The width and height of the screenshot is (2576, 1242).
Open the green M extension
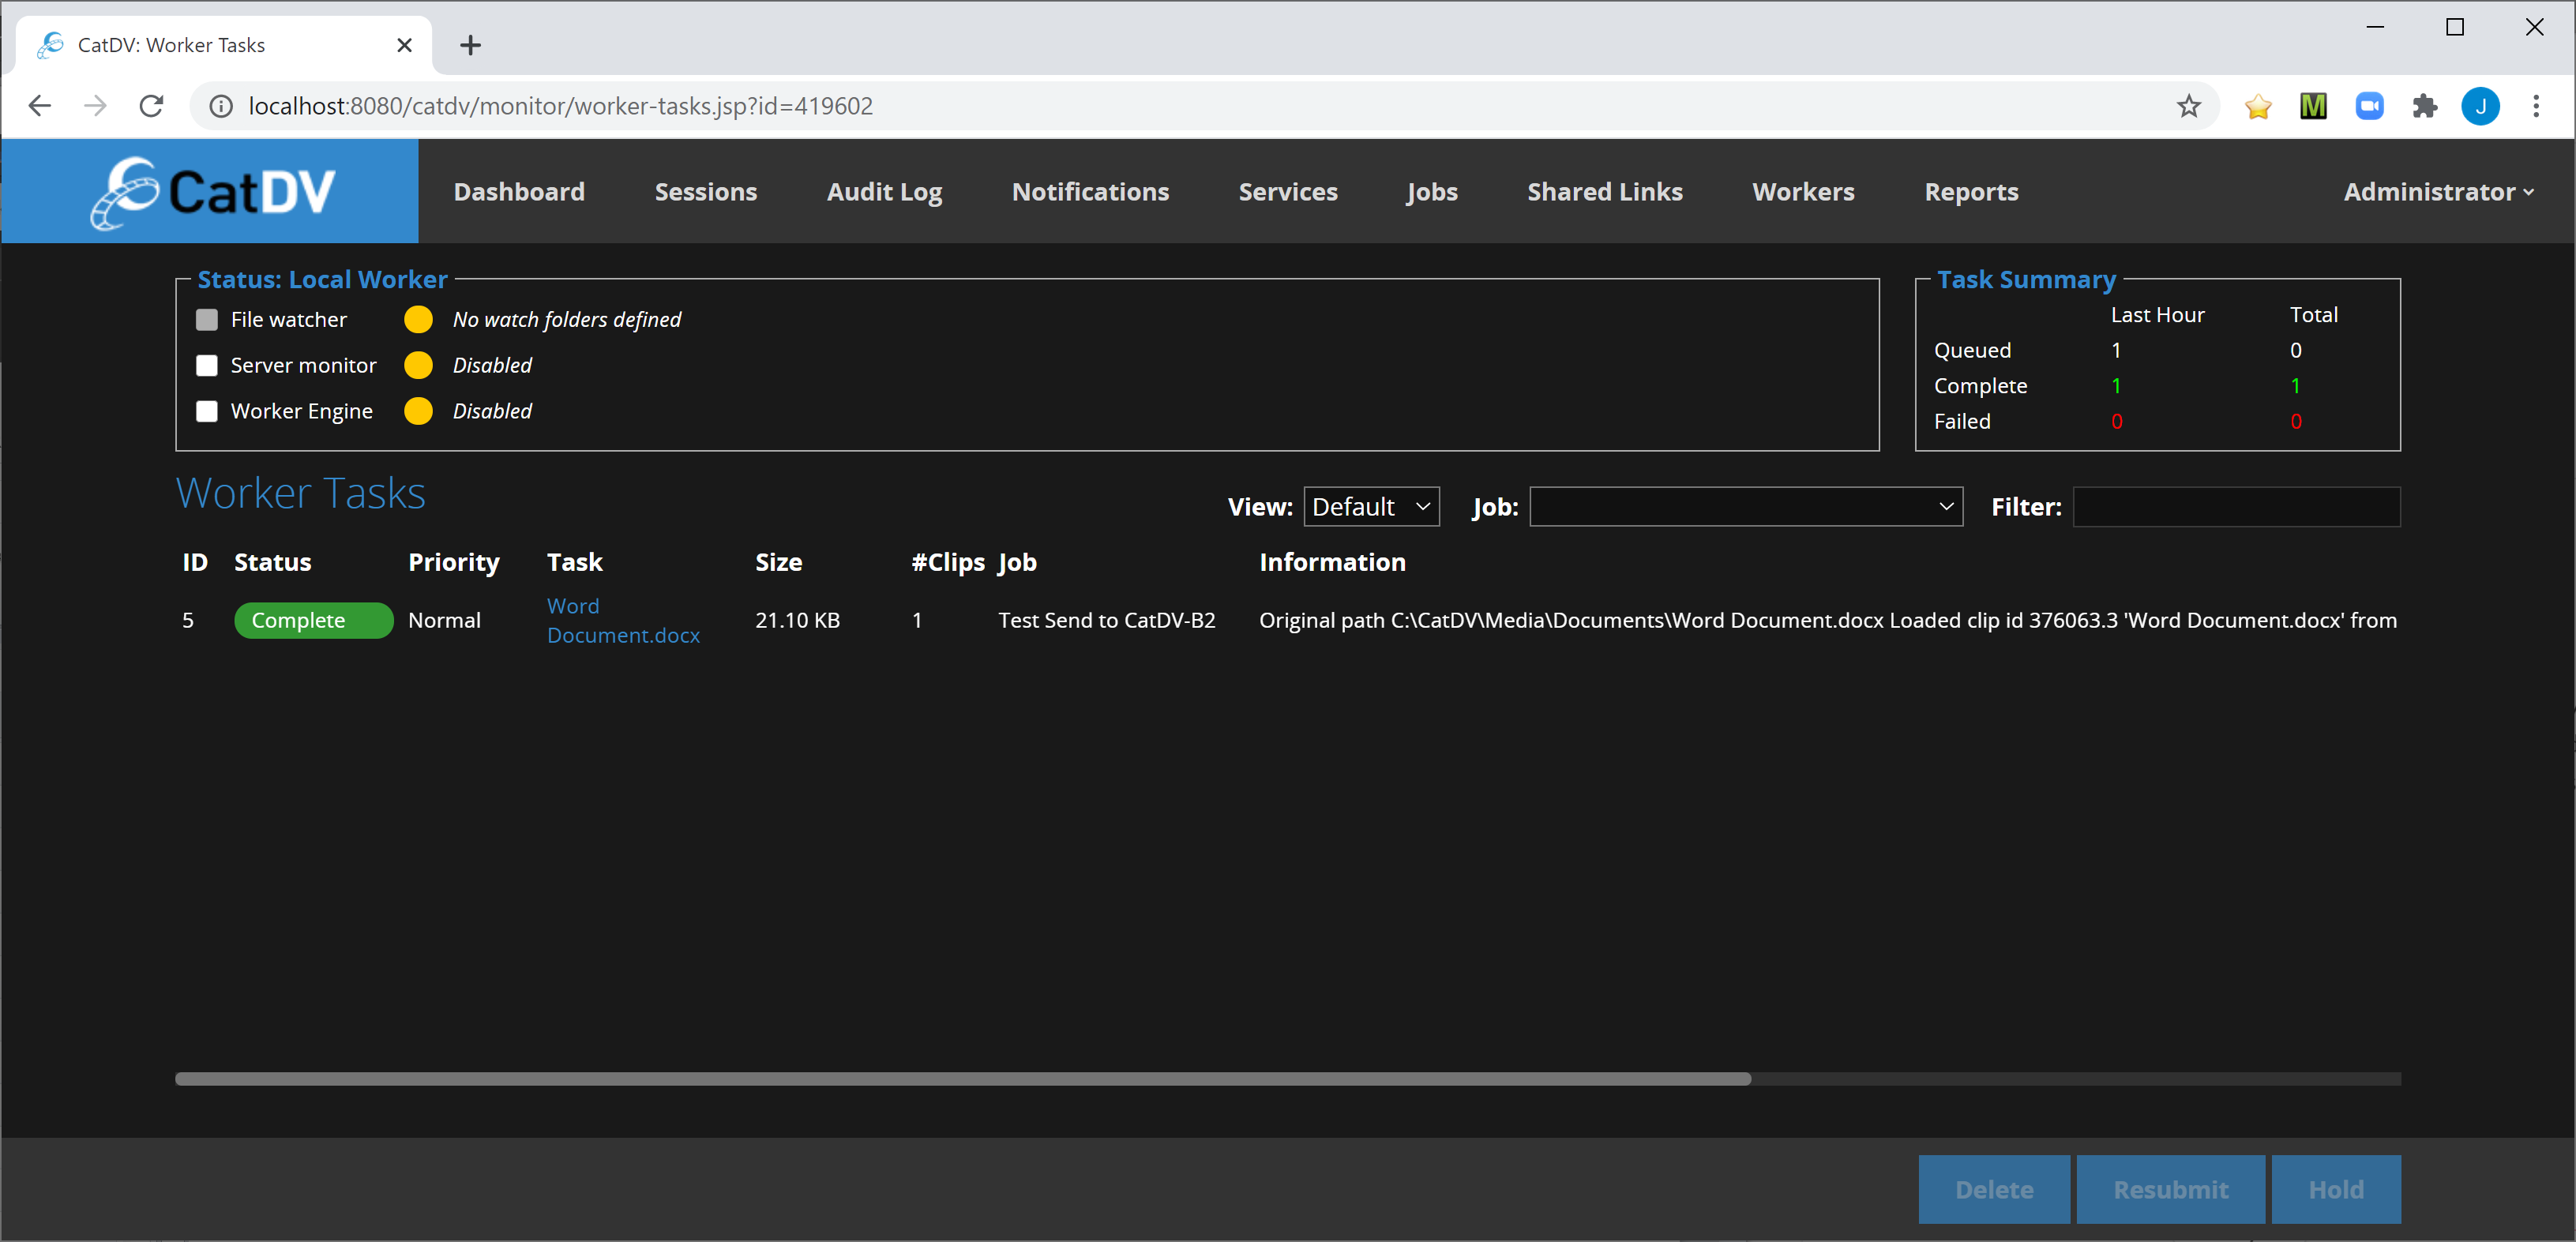click(2313, 106)
